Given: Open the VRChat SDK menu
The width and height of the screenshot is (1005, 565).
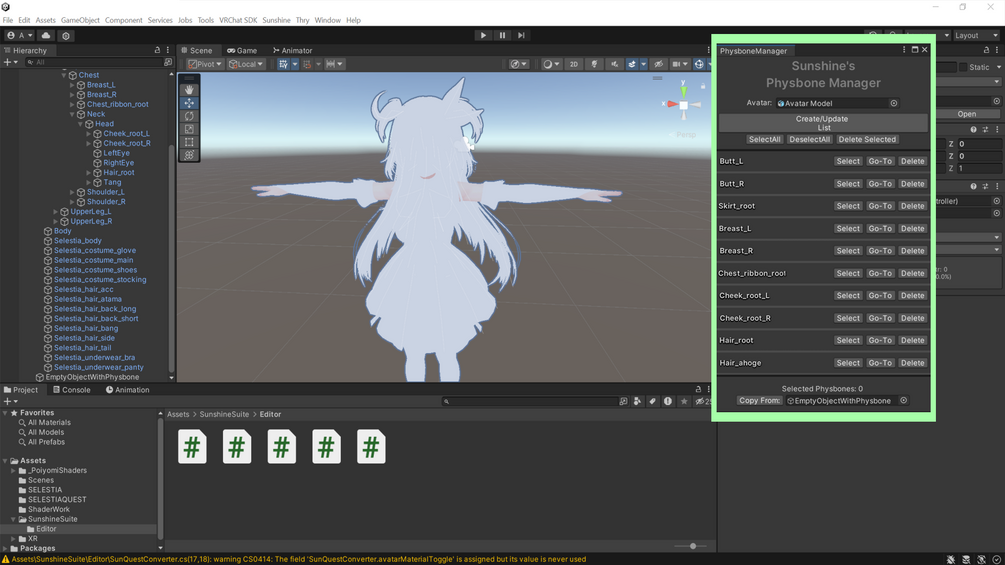Looking at the screenshot, I should pos(238,20).
